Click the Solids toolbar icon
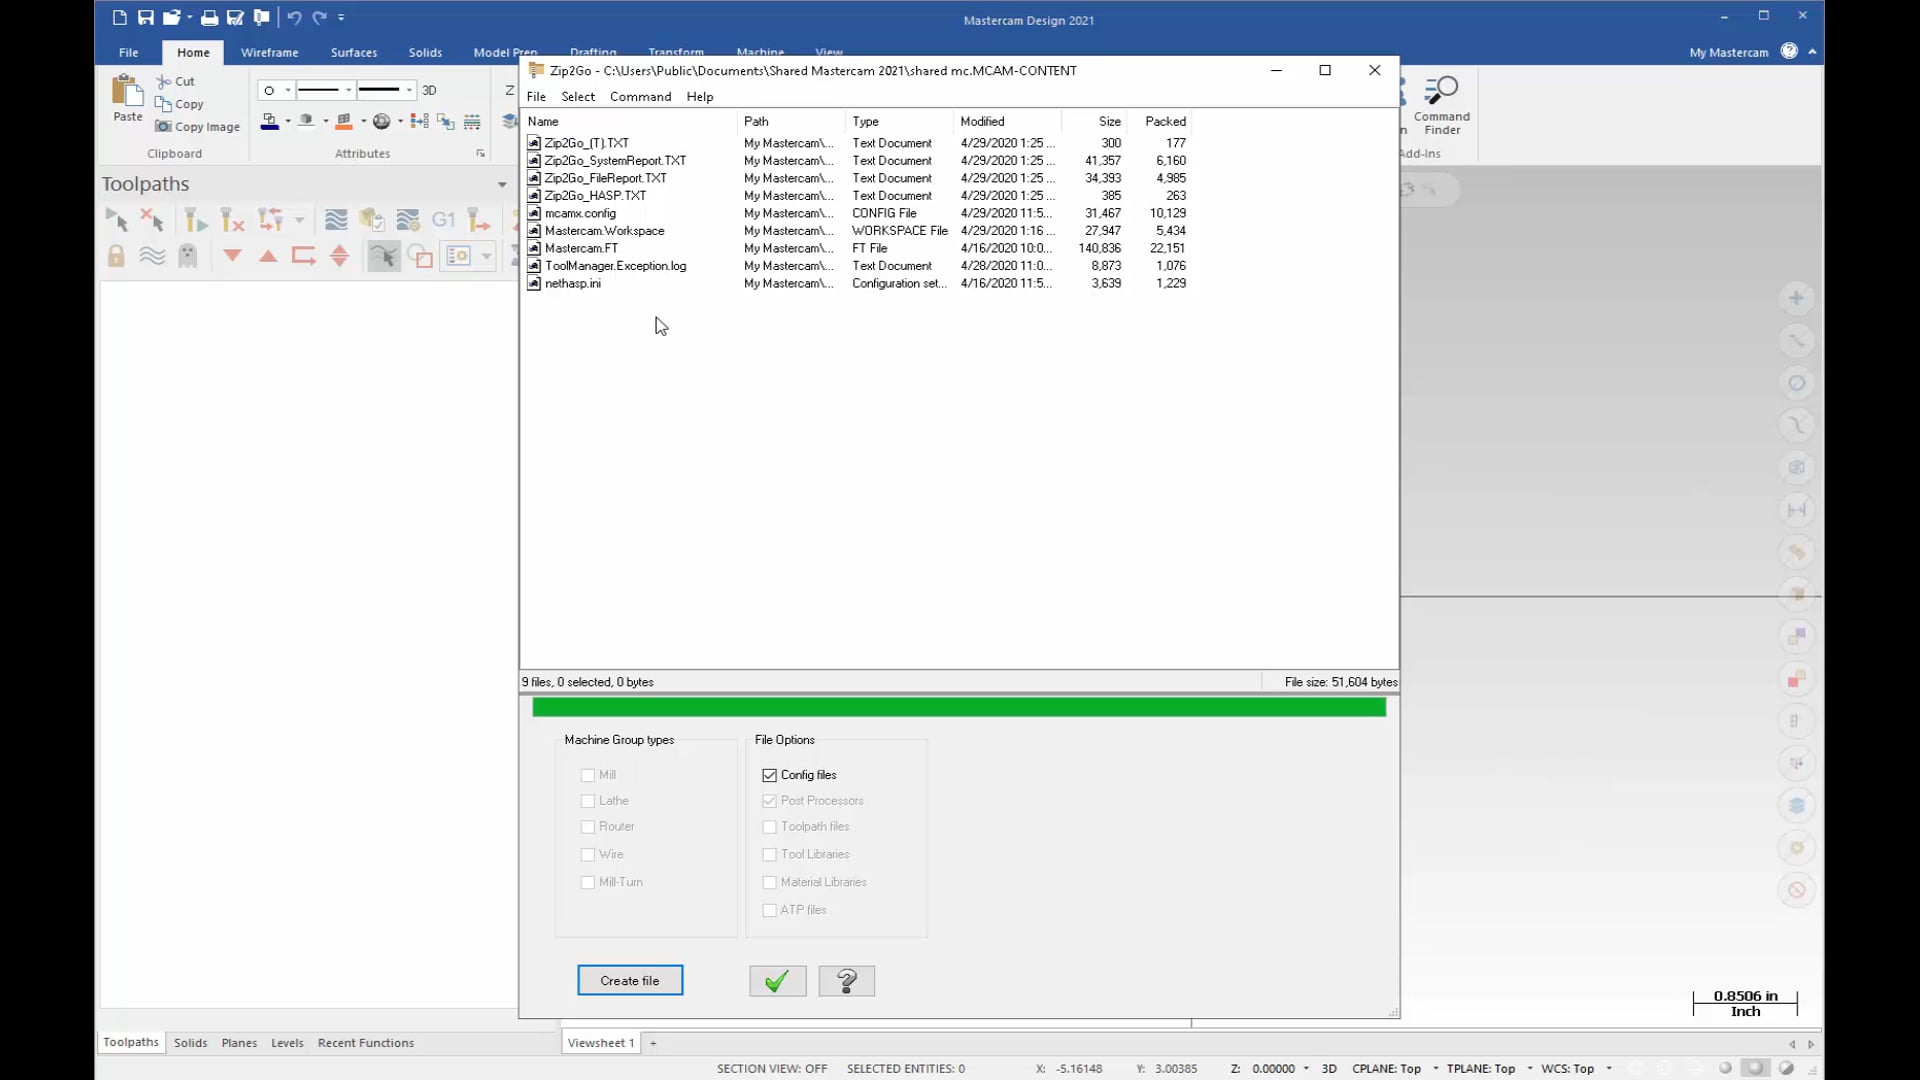 pyautogui.click(x=425, y=51)
